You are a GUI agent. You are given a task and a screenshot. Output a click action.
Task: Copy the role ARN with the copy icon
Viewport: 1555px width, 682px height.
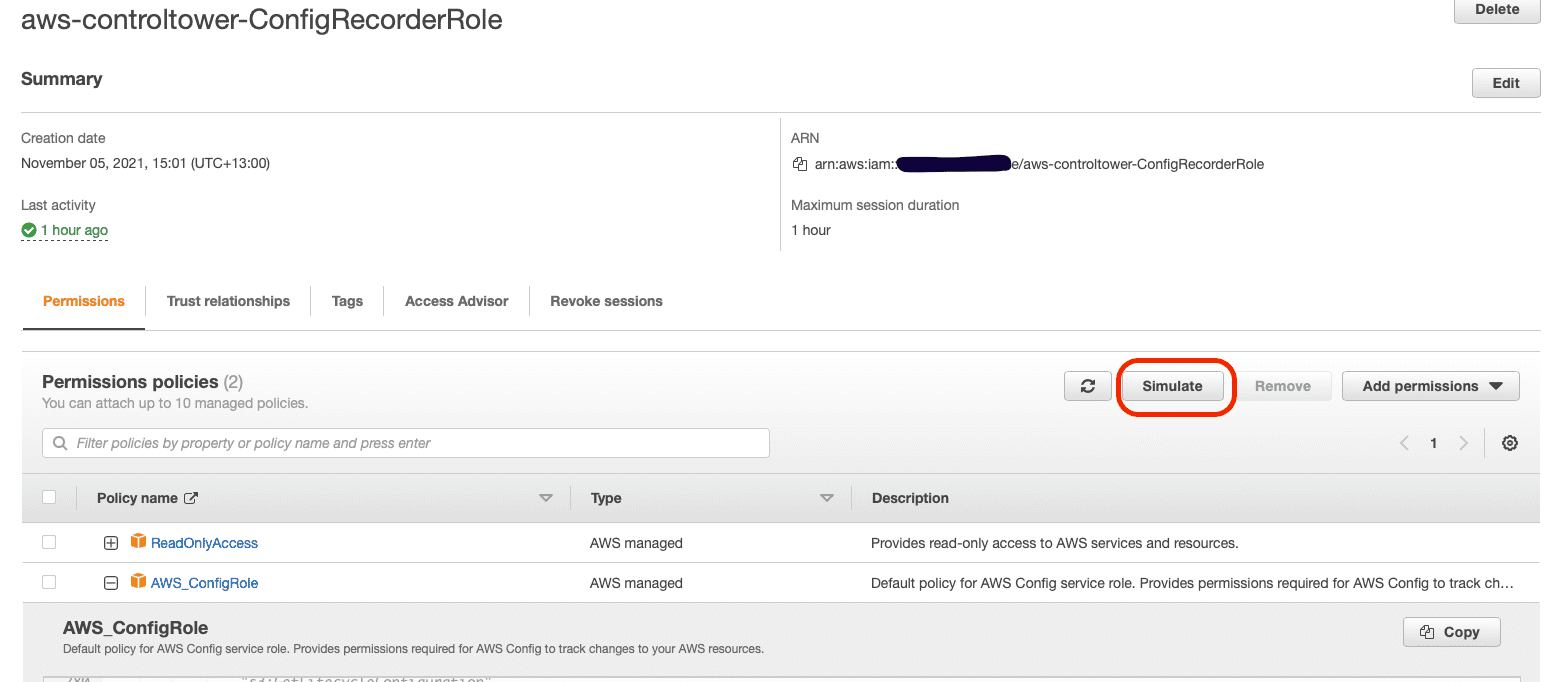[799, 164]
